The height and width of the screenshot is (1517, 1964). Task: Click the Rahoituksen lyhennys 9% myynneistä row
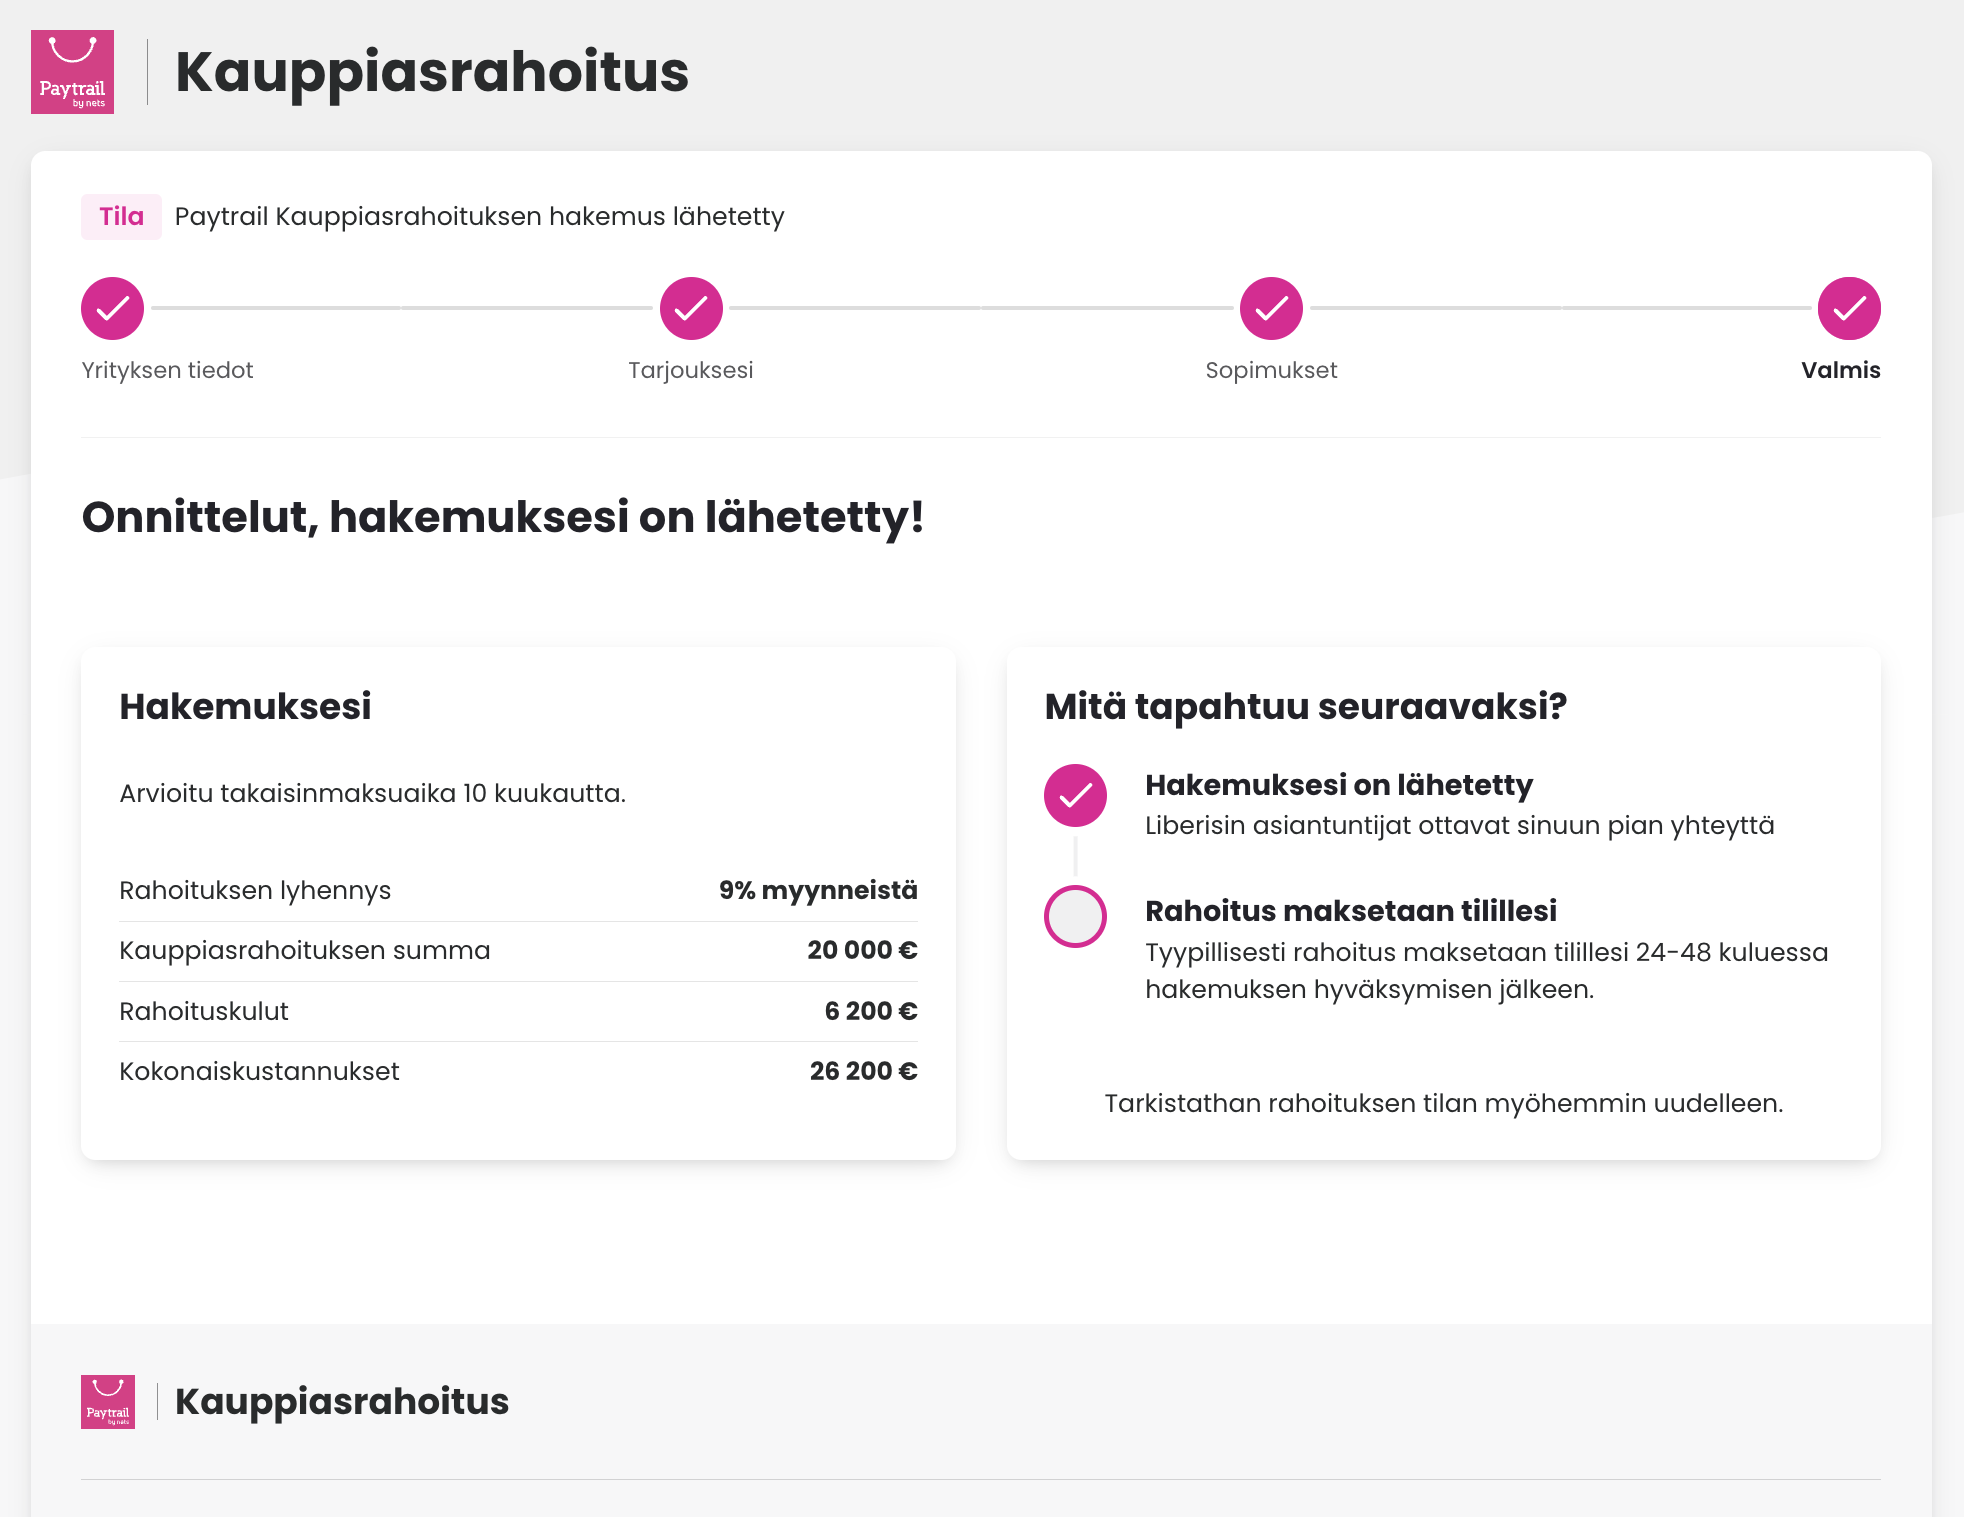(518, 891)
